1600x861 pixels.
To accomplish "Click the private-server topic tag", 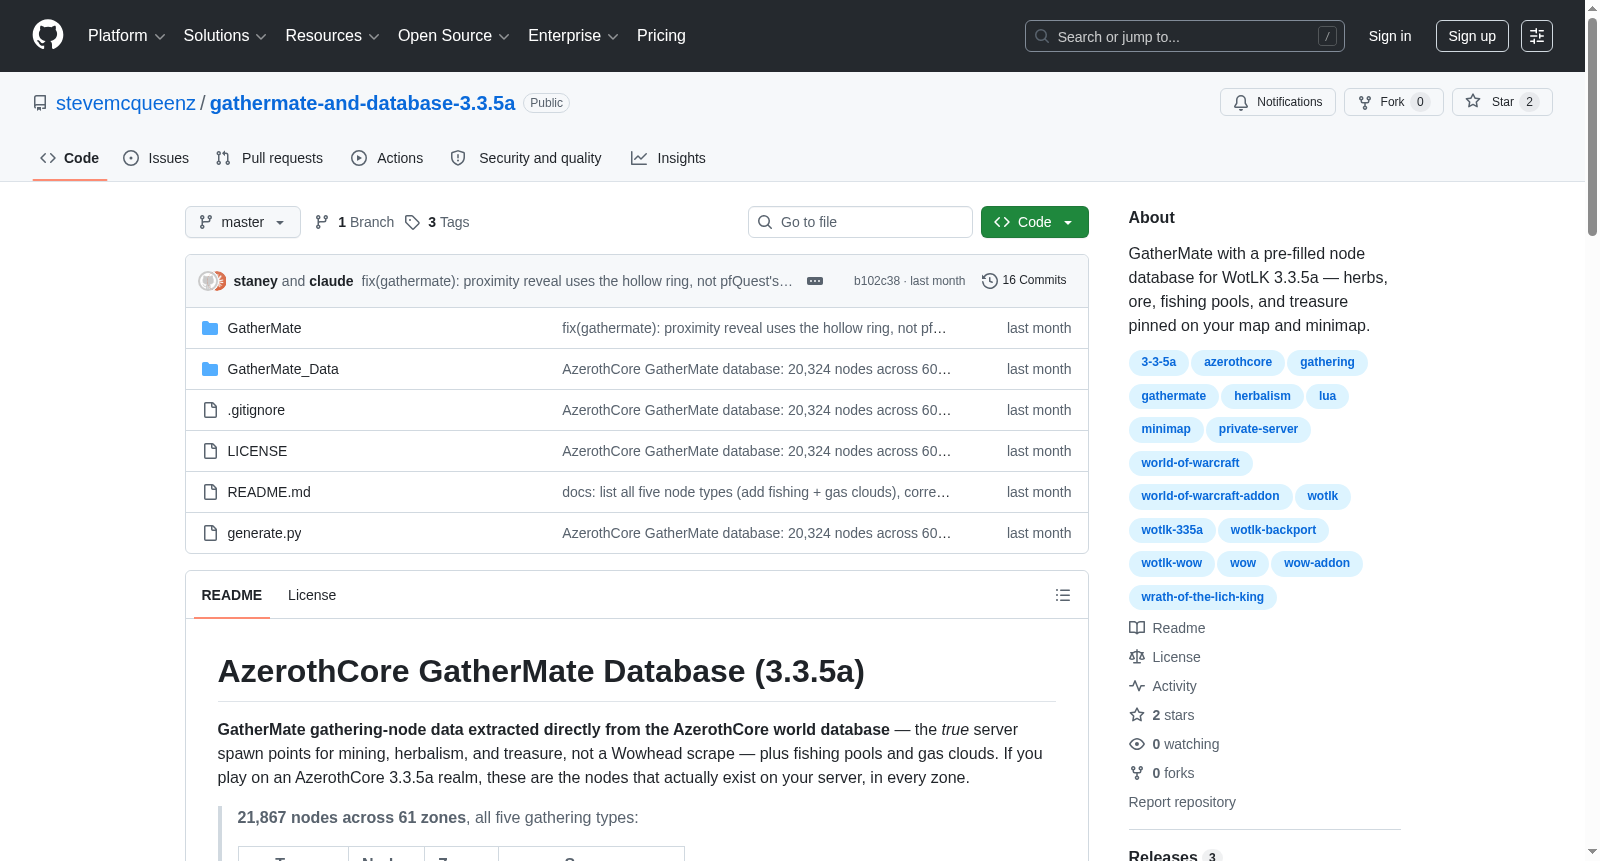I will coord(1258,429).
